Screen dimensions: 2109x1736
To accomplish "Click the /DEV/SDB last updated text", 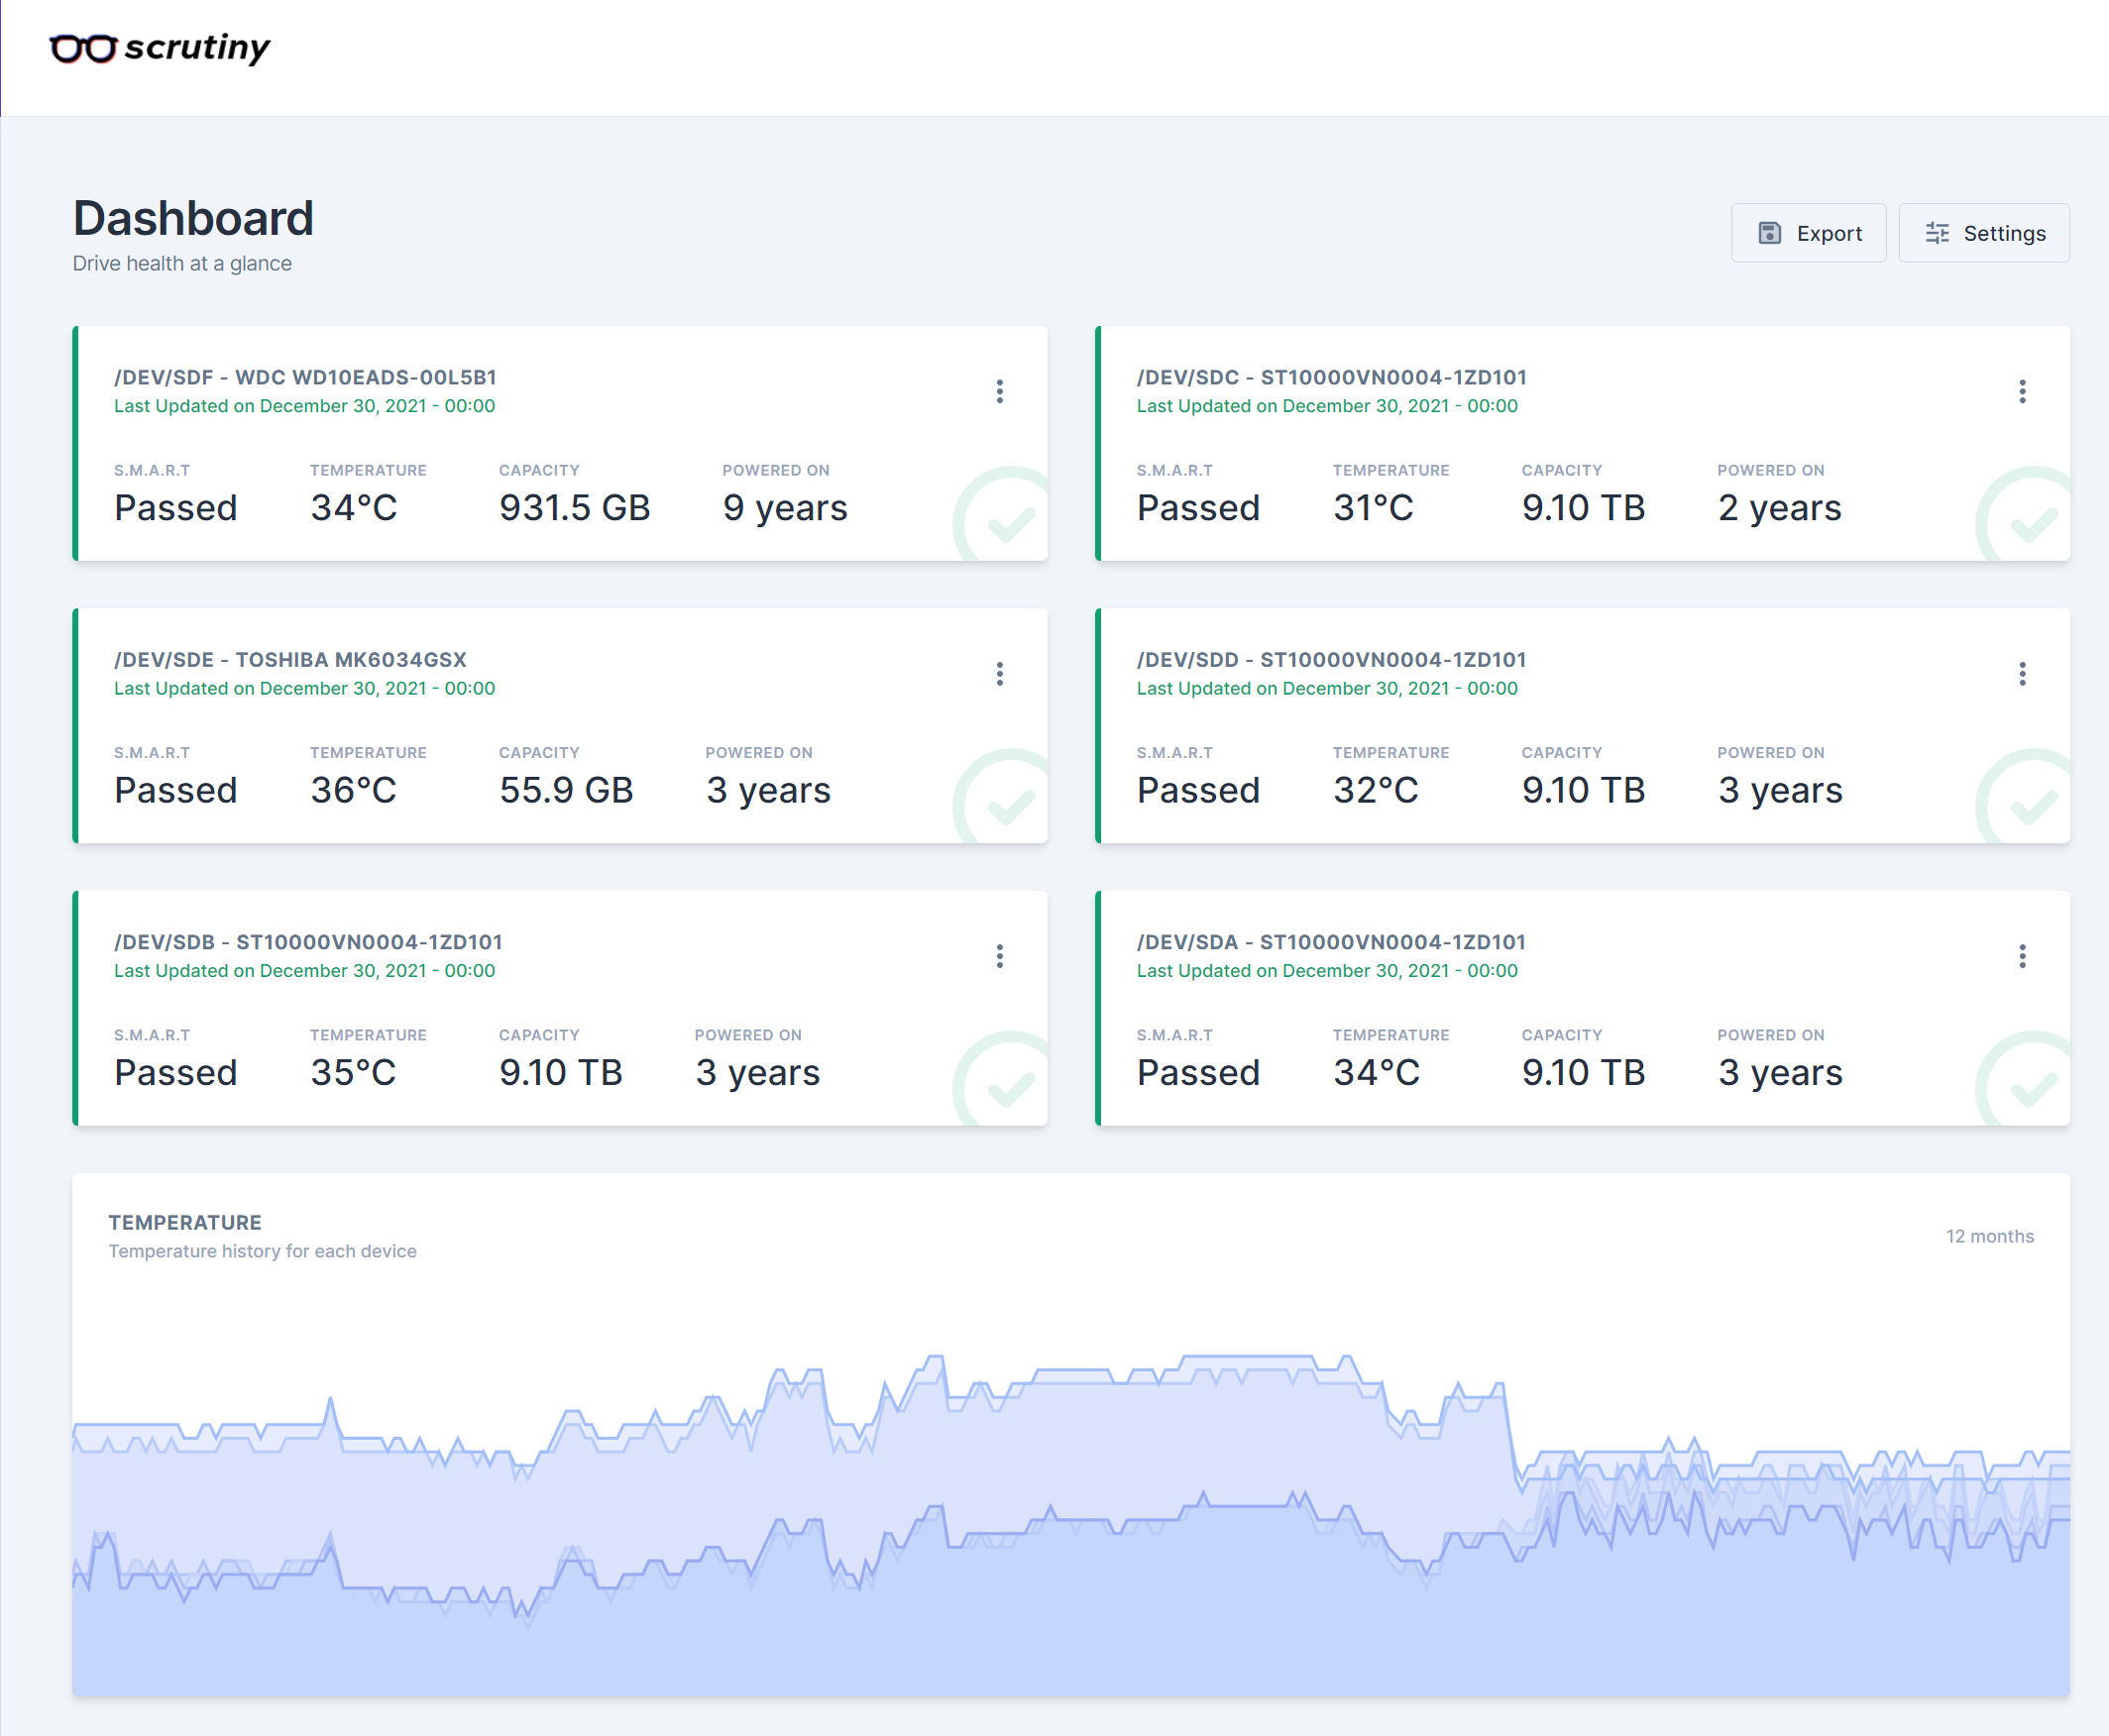I will 304,971.
